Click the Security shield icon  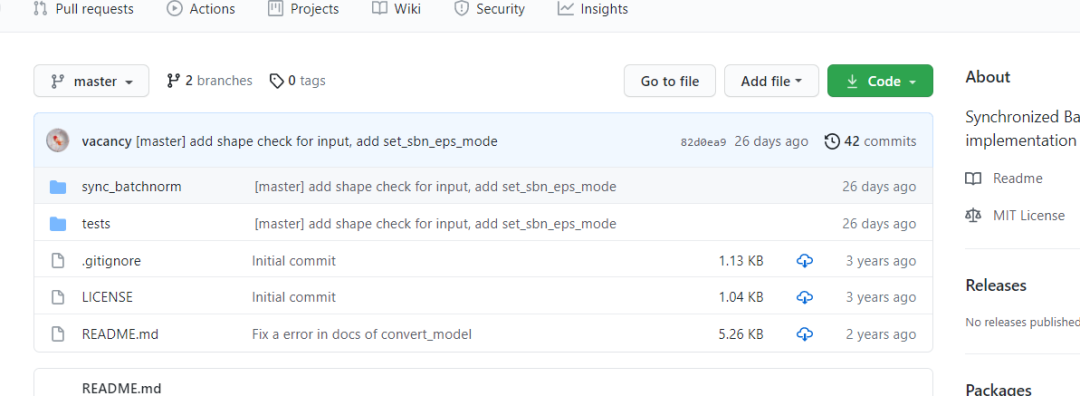coord(461,9)
